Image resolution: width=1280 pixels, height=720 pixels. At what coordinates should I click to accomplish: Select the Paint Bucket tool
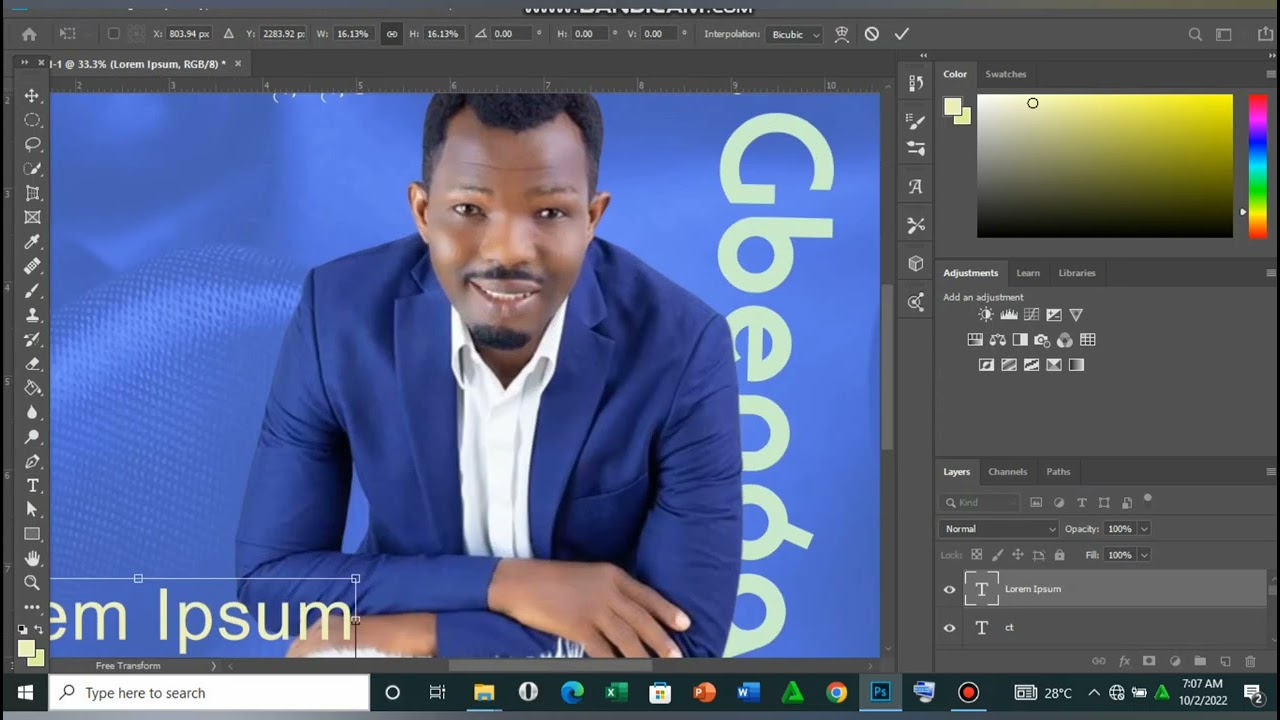click(x=32, y=388)
